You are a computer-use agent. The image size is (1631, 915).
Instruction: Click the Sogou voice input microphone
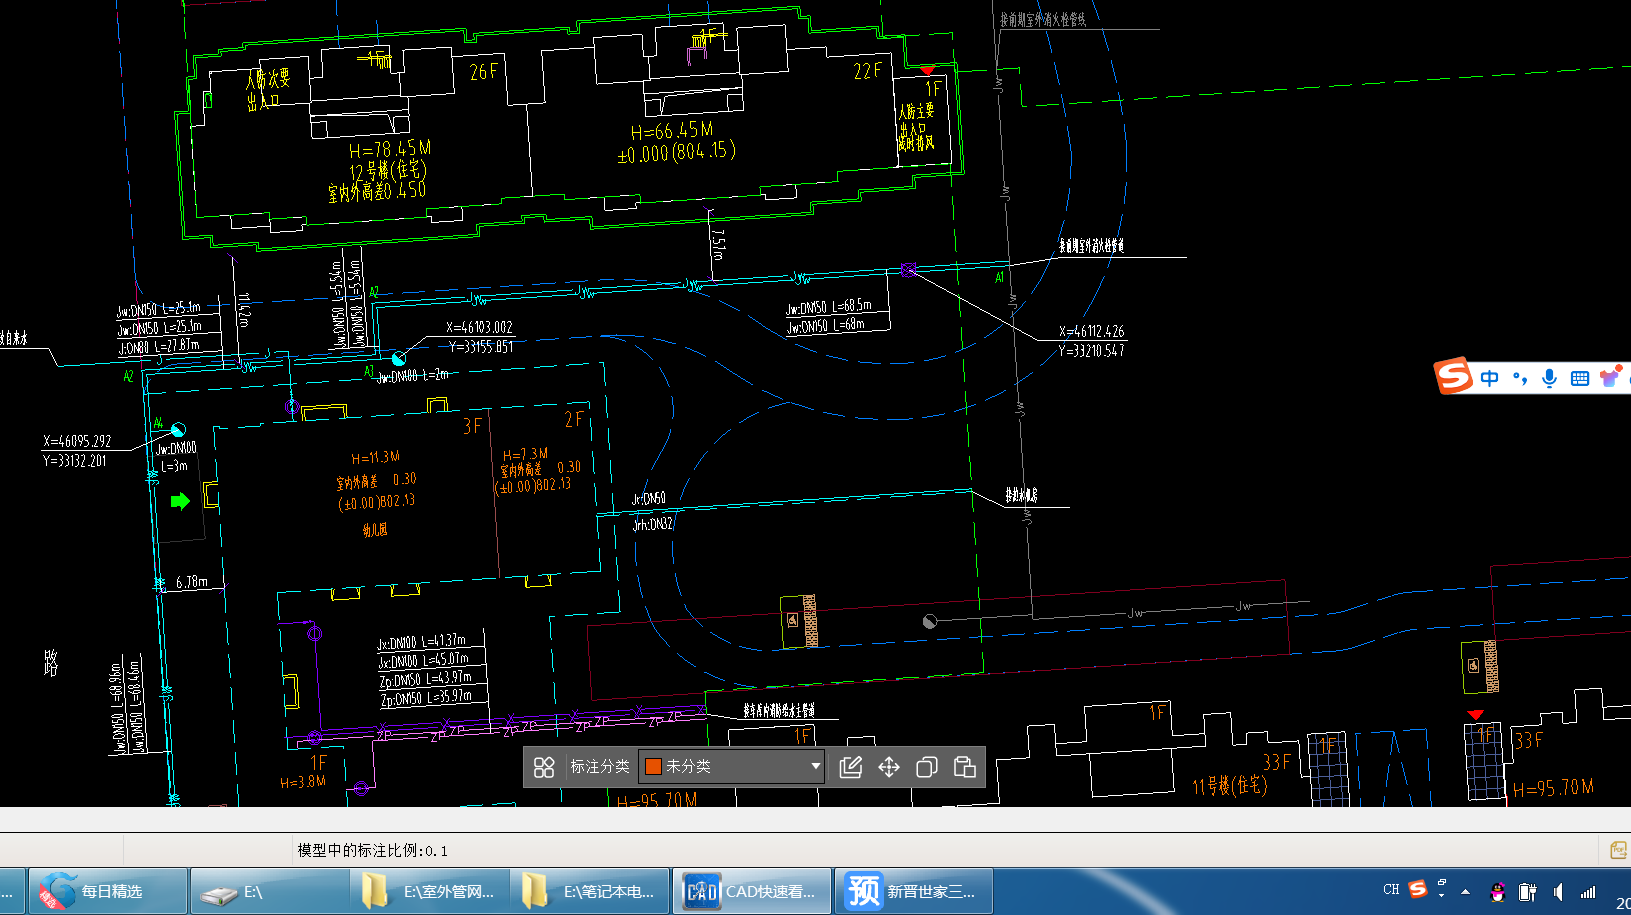click(x=1549, y=378)
